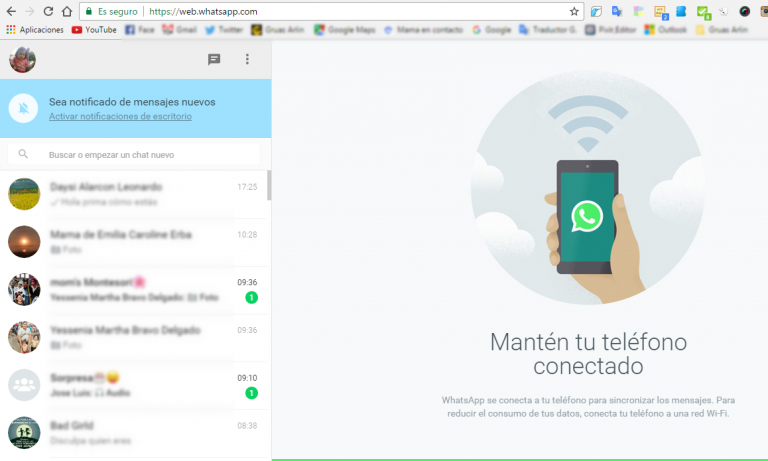Open the Google bookmark

pos(491,30)
